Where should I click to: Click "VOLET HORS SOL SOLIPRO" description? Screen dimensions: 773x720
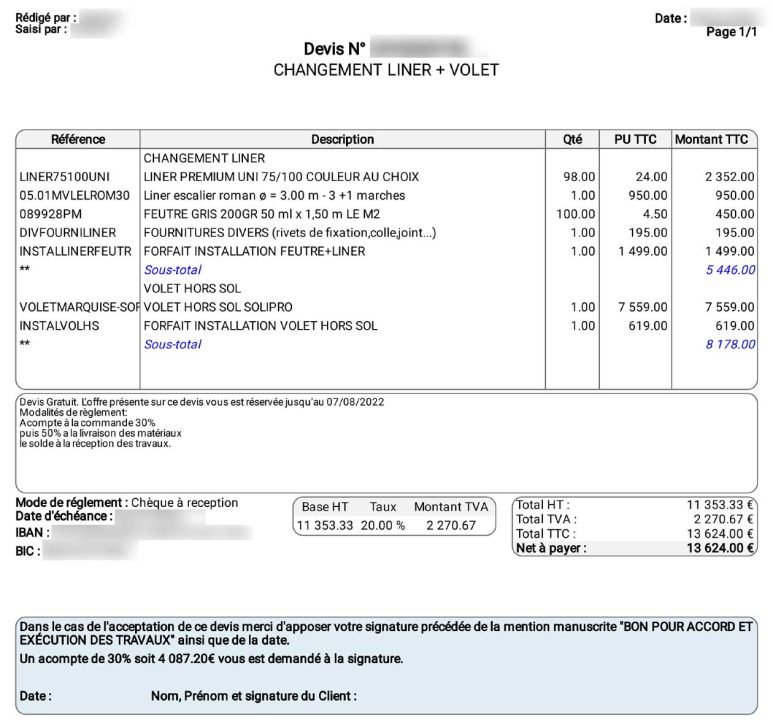click(x=218, y=307)
